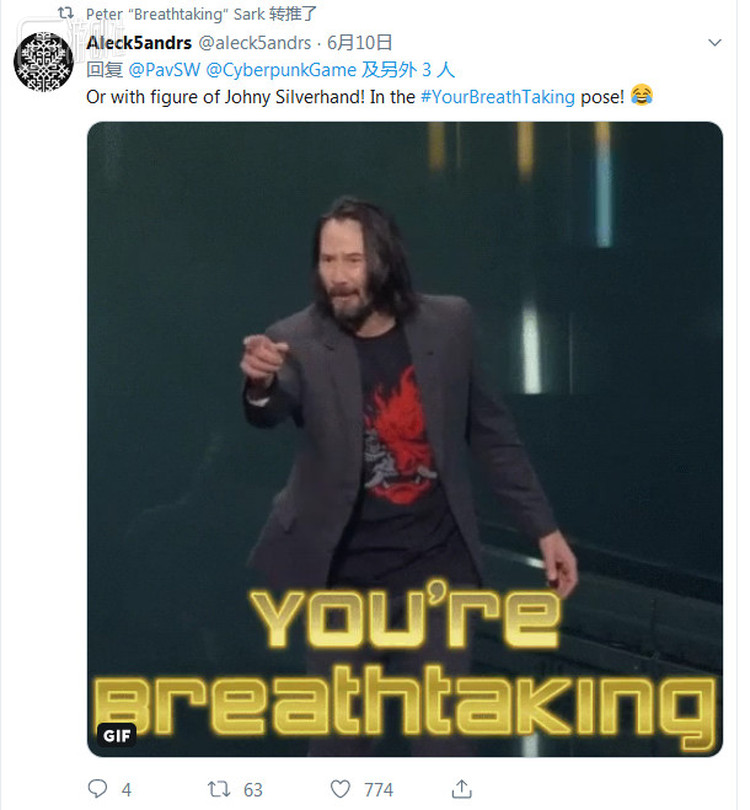Open the share upload icon
This screenshot has width=750, height=810.
point(462,788)
